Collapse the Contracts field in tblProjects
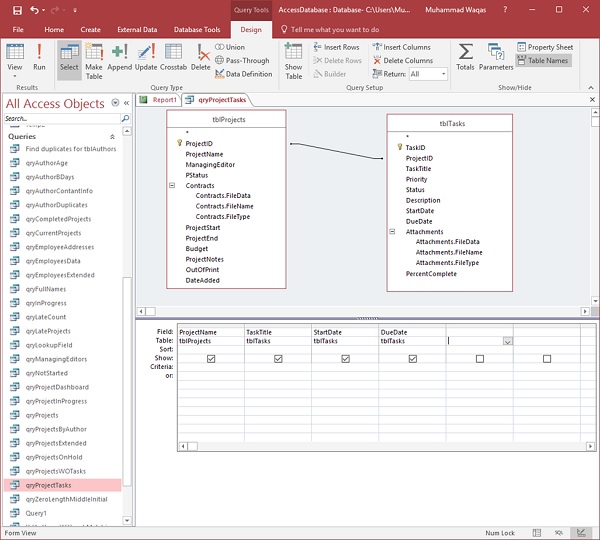Image resolution: width=600 pixels, height=540 pixels. click(x=172, y=186)
